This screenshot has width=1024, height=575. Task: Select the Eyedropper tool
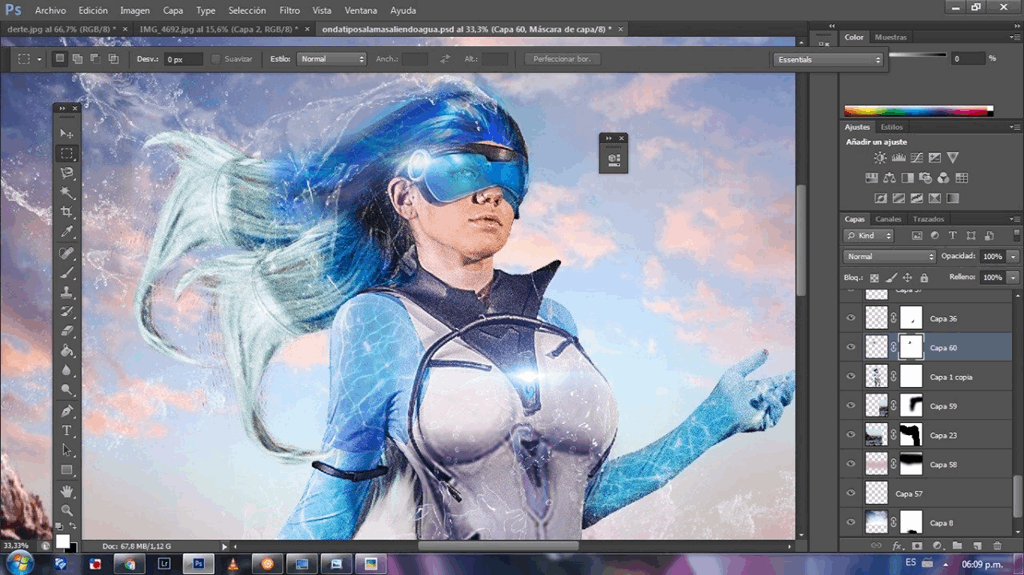[x=67, y=231]
